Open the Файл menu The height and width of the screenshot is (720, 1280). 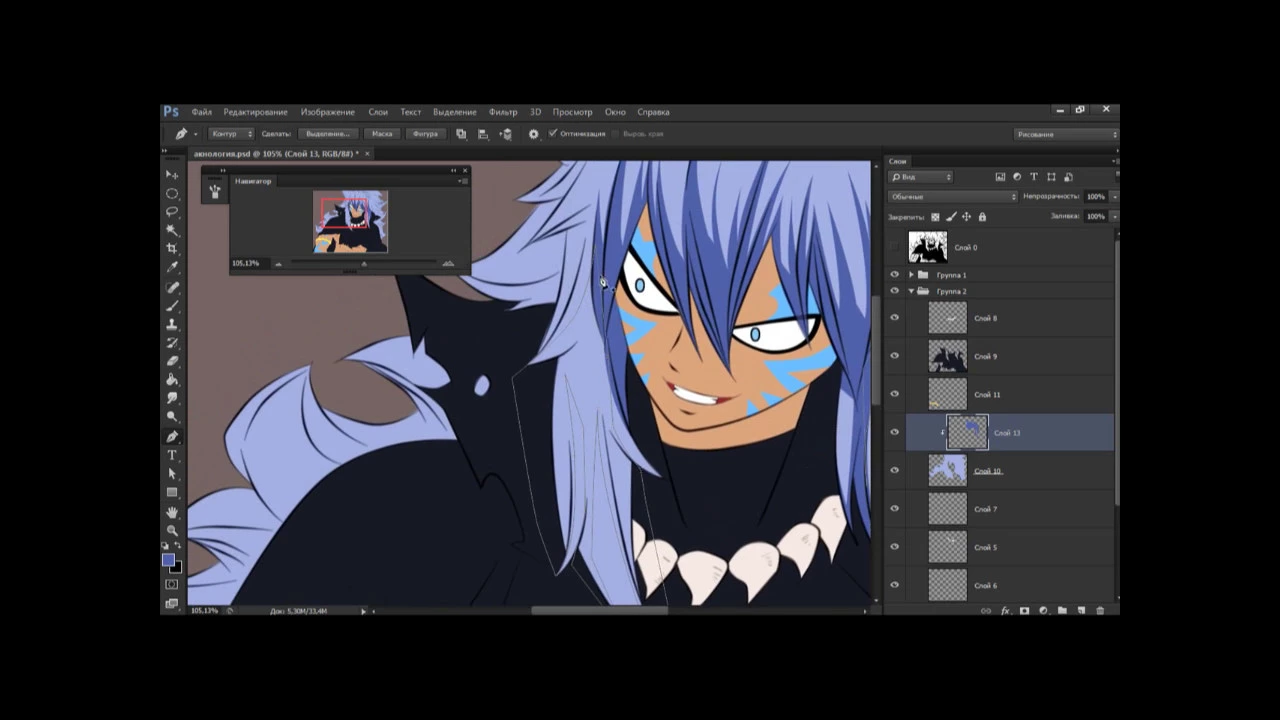click(x=202, y=112)
